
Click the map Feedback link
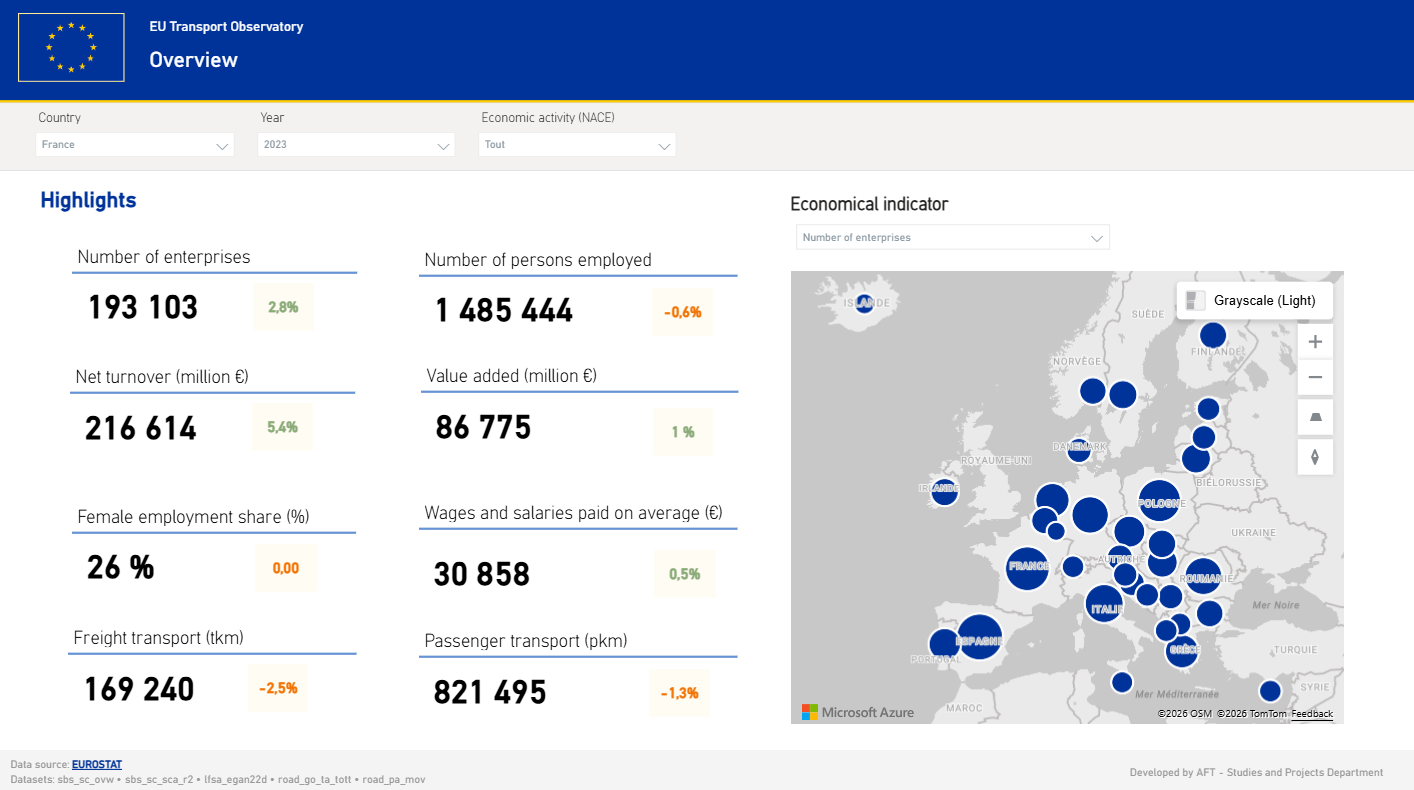click(1312, 714)
